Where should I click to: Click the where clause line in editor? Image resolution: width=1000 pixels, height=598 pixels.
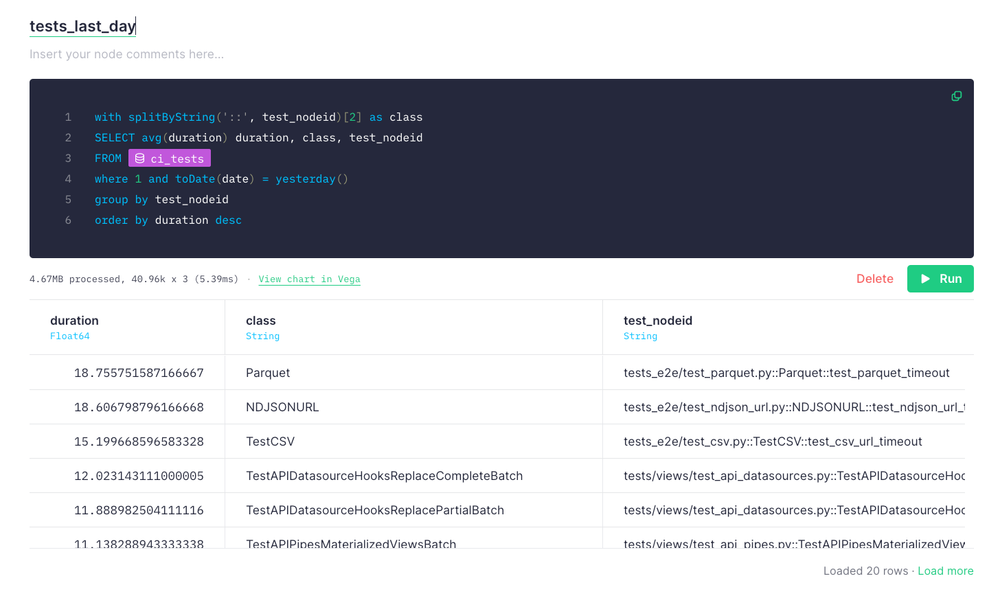(220, 179)
